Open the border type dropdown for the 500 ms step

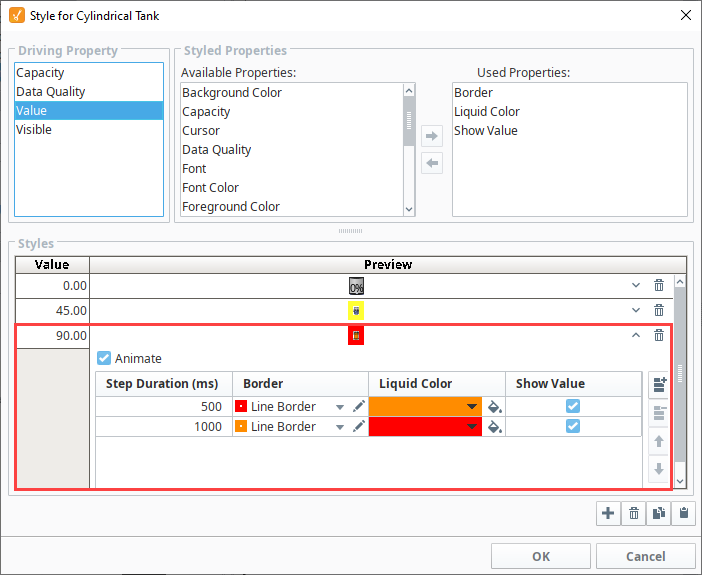coord(340,407)
